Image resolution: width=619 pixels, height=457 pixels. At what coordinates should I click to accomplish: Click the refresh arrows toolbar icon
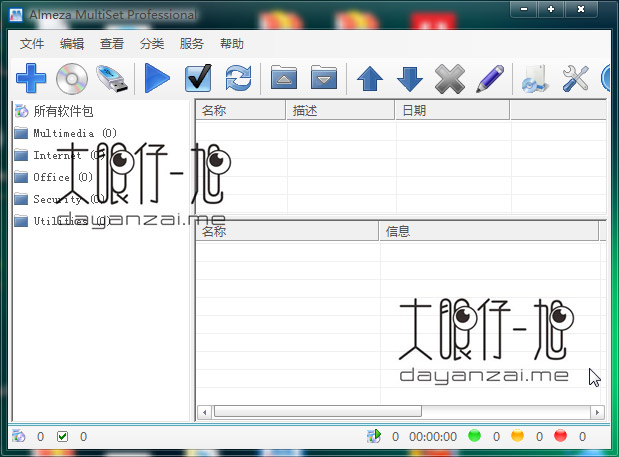point(238,78)
